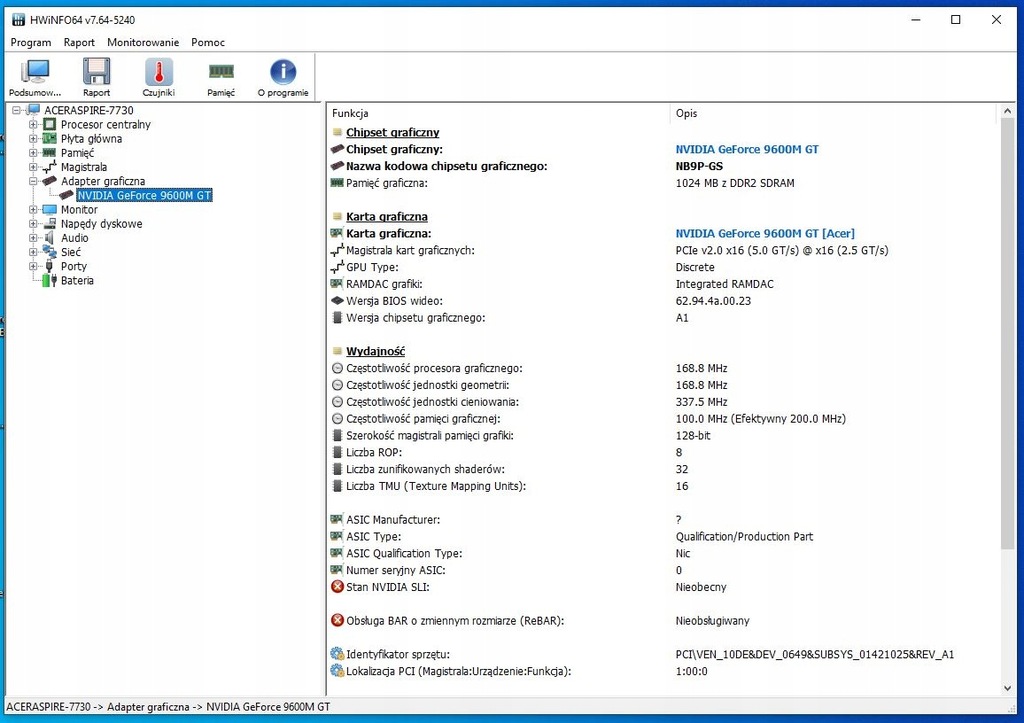Click the Sieć network icon
1024x723 pixels.
click(50, 252)
